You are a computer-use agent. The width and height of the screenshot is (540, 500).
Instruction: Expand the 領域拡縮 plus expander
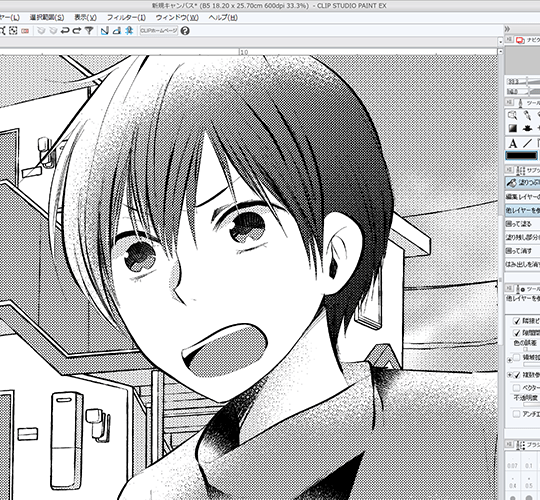click(x=509, y=360)
